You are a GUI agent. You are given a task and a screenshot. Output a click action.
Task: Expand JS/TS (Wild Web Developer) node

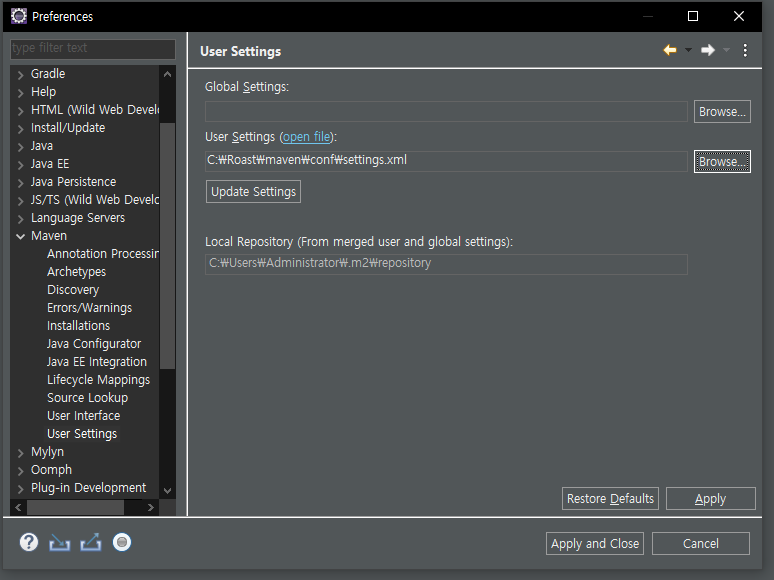pos(20,201)
